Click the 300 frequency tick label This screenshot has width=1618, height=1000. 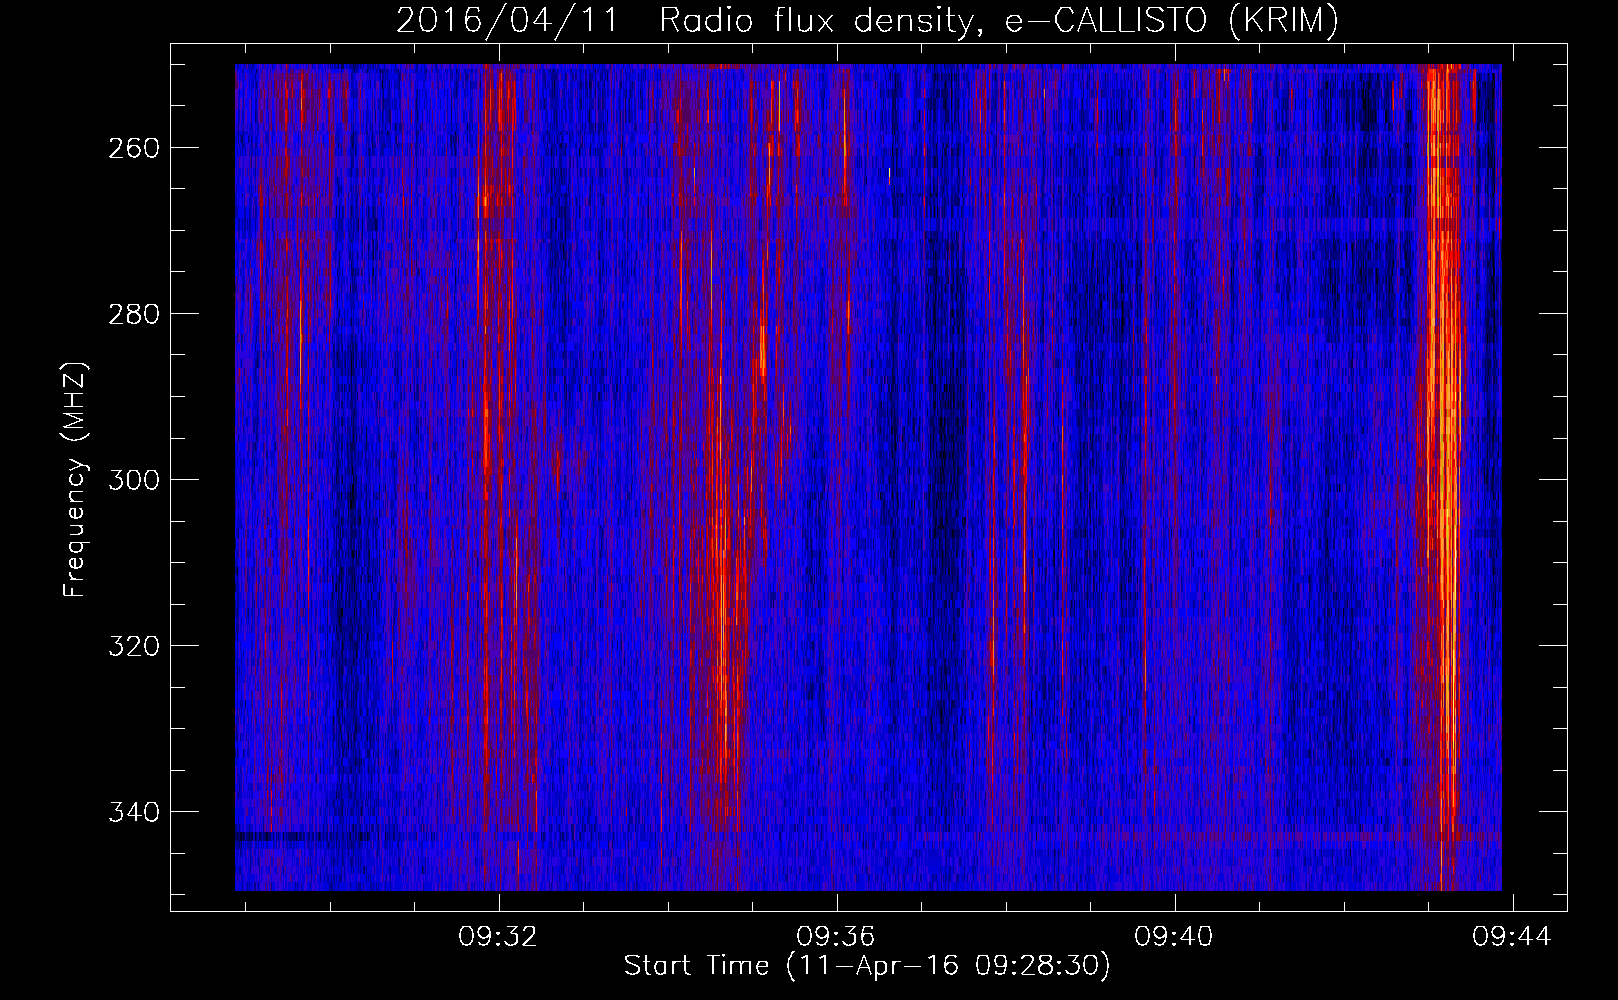(x=133, y=480)
